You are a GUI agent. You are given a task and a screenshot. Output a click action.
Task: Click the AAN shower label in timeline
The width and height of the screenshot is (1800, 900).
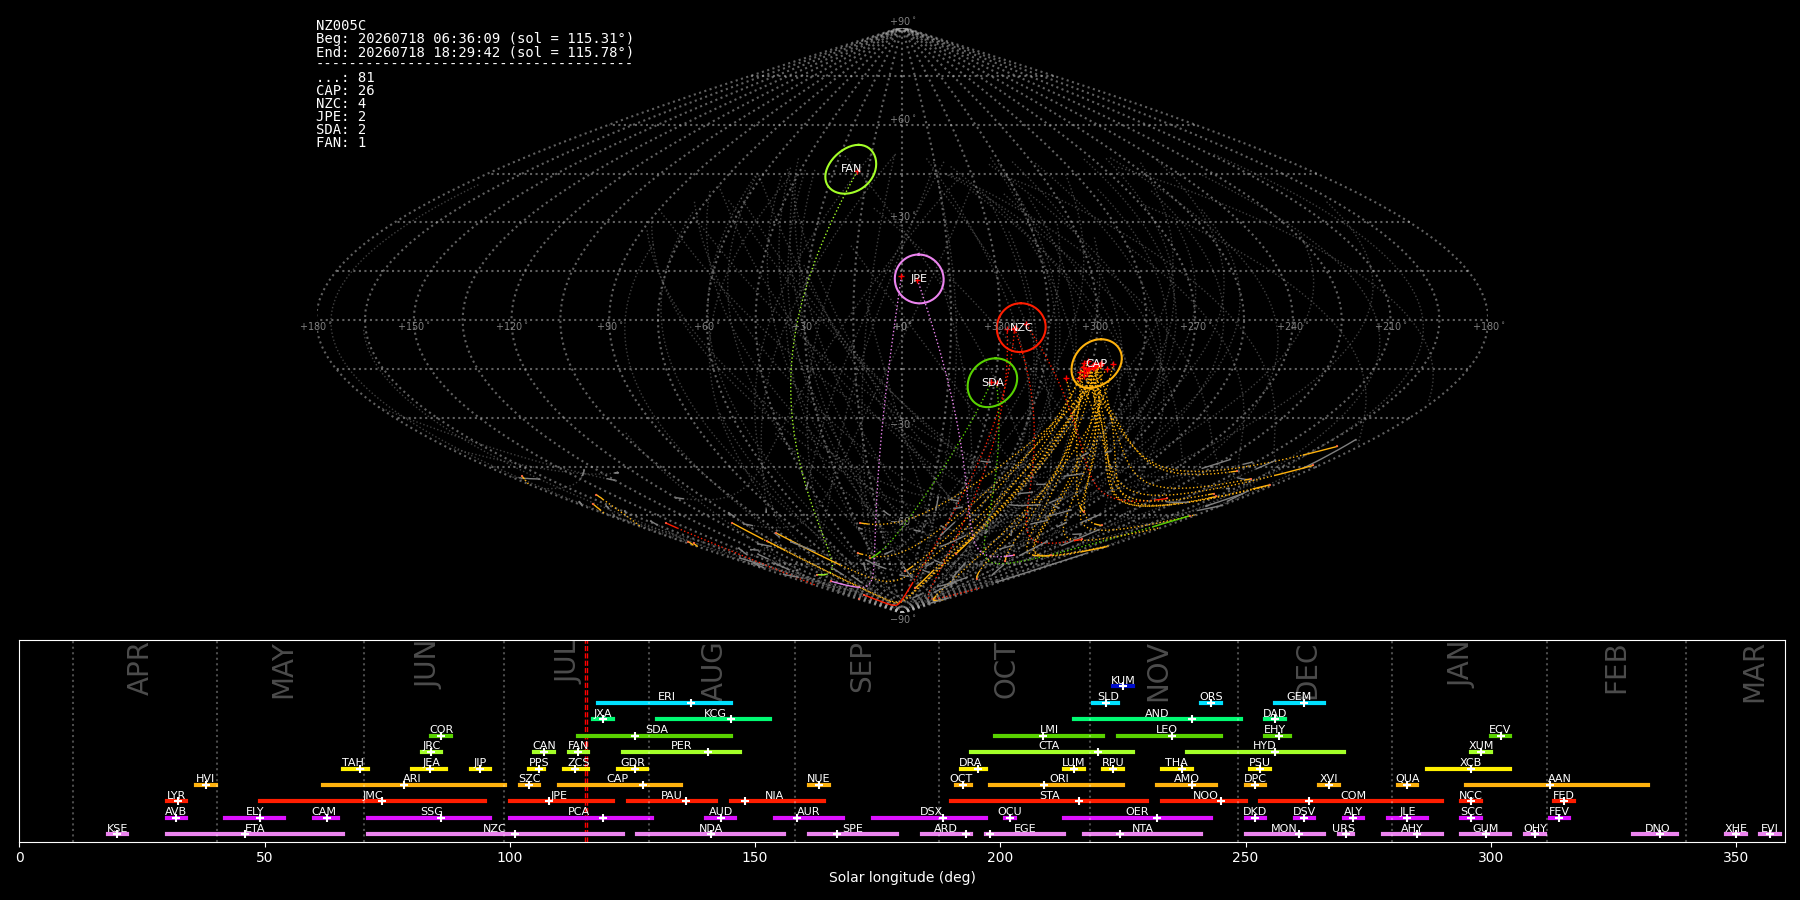1560,779
